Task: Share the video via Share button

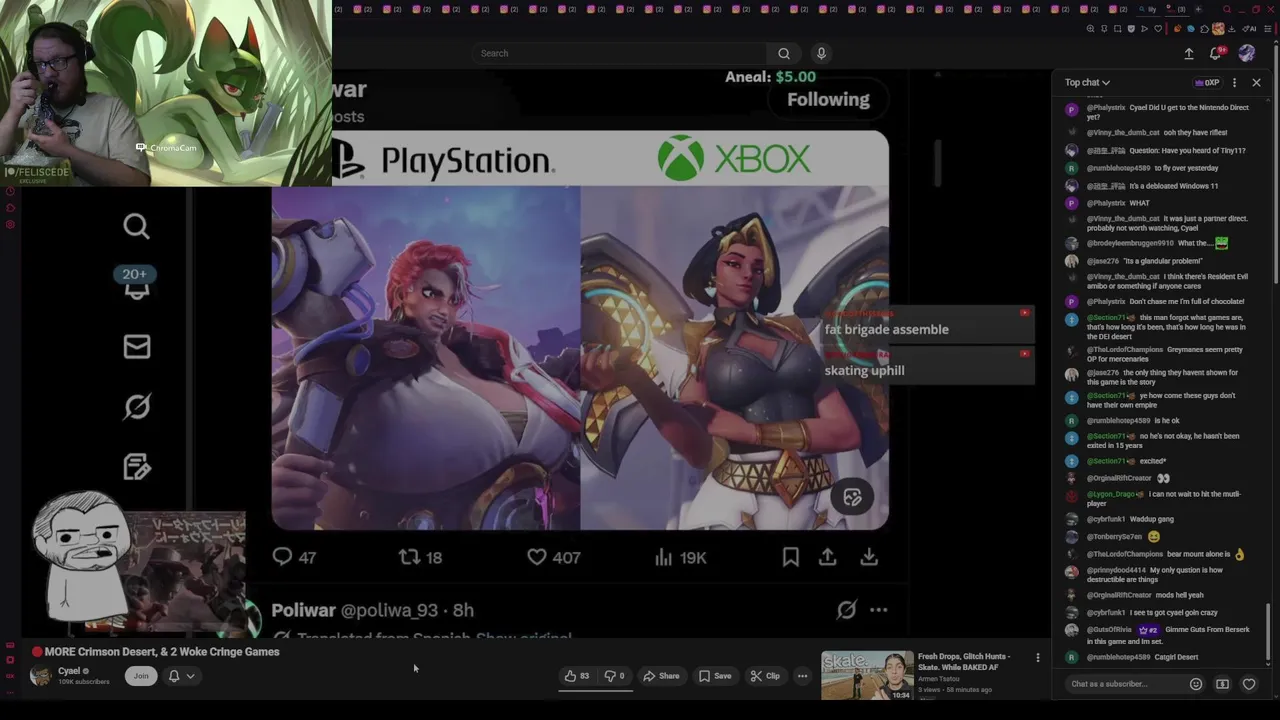Action: [x=661, y=676]
